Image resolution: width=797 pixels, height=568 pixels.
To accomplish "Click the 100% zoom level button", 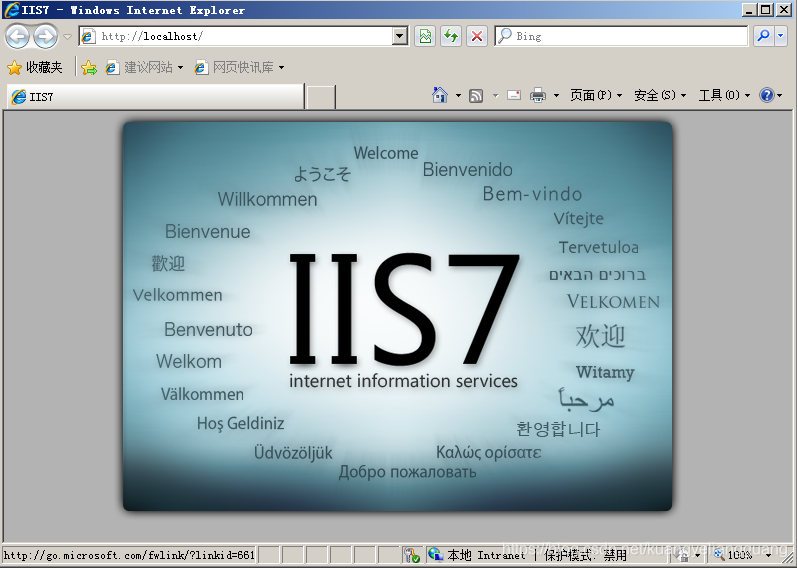I will click(x=732, y=555).
